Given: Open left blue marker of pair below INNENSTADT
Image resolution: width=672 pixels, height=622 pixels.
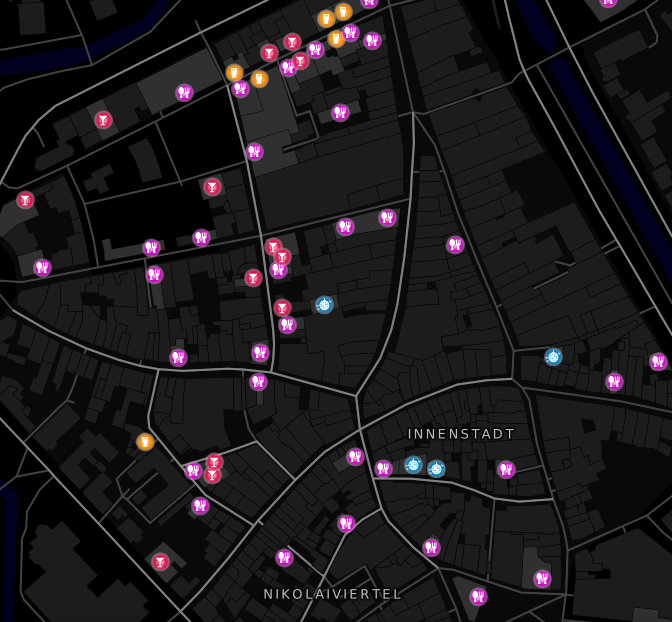Looking at the screenshot, I should [x=413, y=465].
